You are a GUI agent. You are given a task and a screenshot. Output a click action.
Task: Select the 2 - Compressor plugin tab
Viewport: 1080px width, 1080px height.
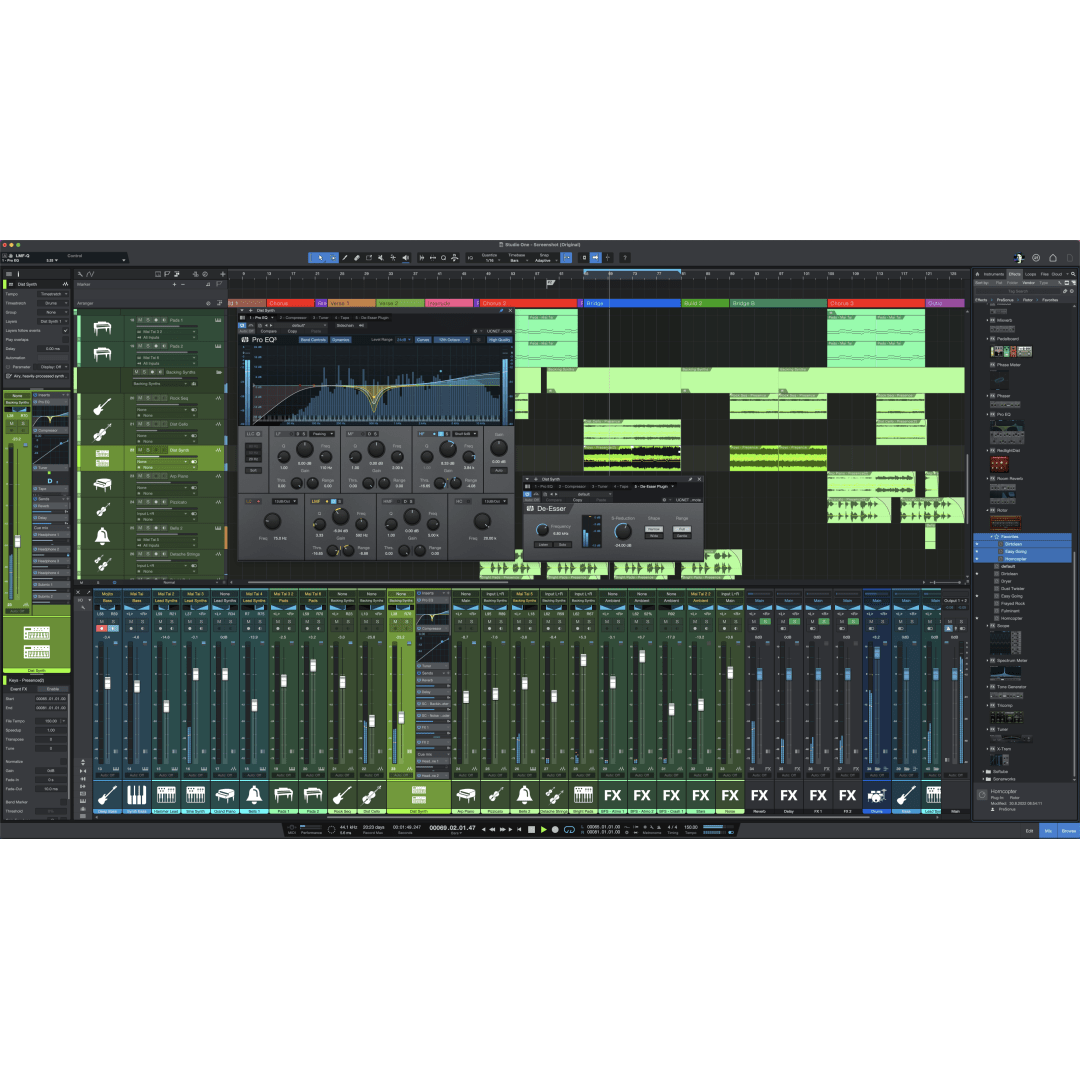point(293,318)
